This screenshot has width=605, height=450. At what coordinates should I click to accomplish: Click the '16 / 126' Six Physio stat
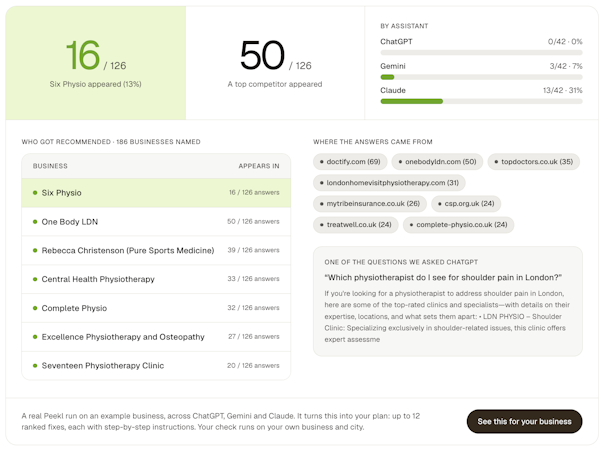tap(96, 56)
